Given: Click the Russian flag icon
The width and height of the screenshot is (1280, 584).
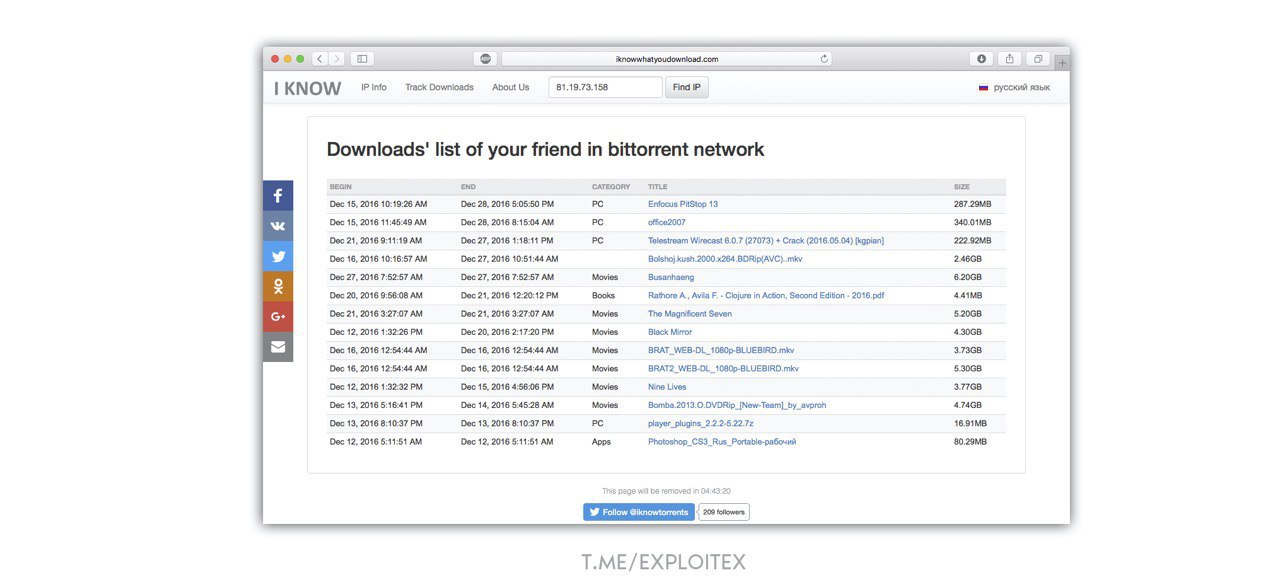Looking at the screenshot, I should (984, 88).
